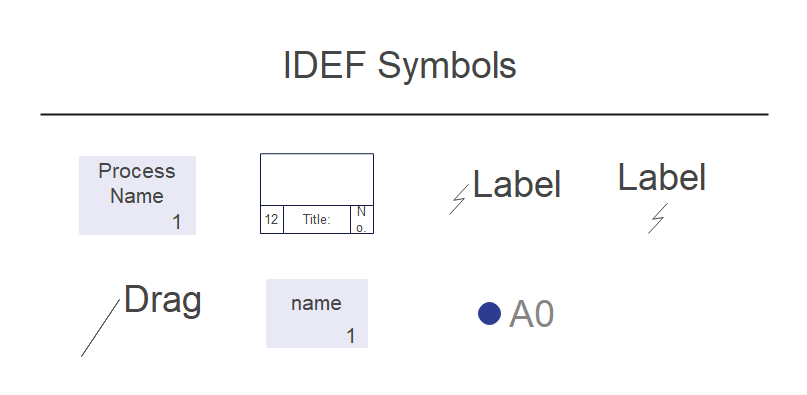Click number 1 in the name box
807x395 pixels.
click(350, 336)
